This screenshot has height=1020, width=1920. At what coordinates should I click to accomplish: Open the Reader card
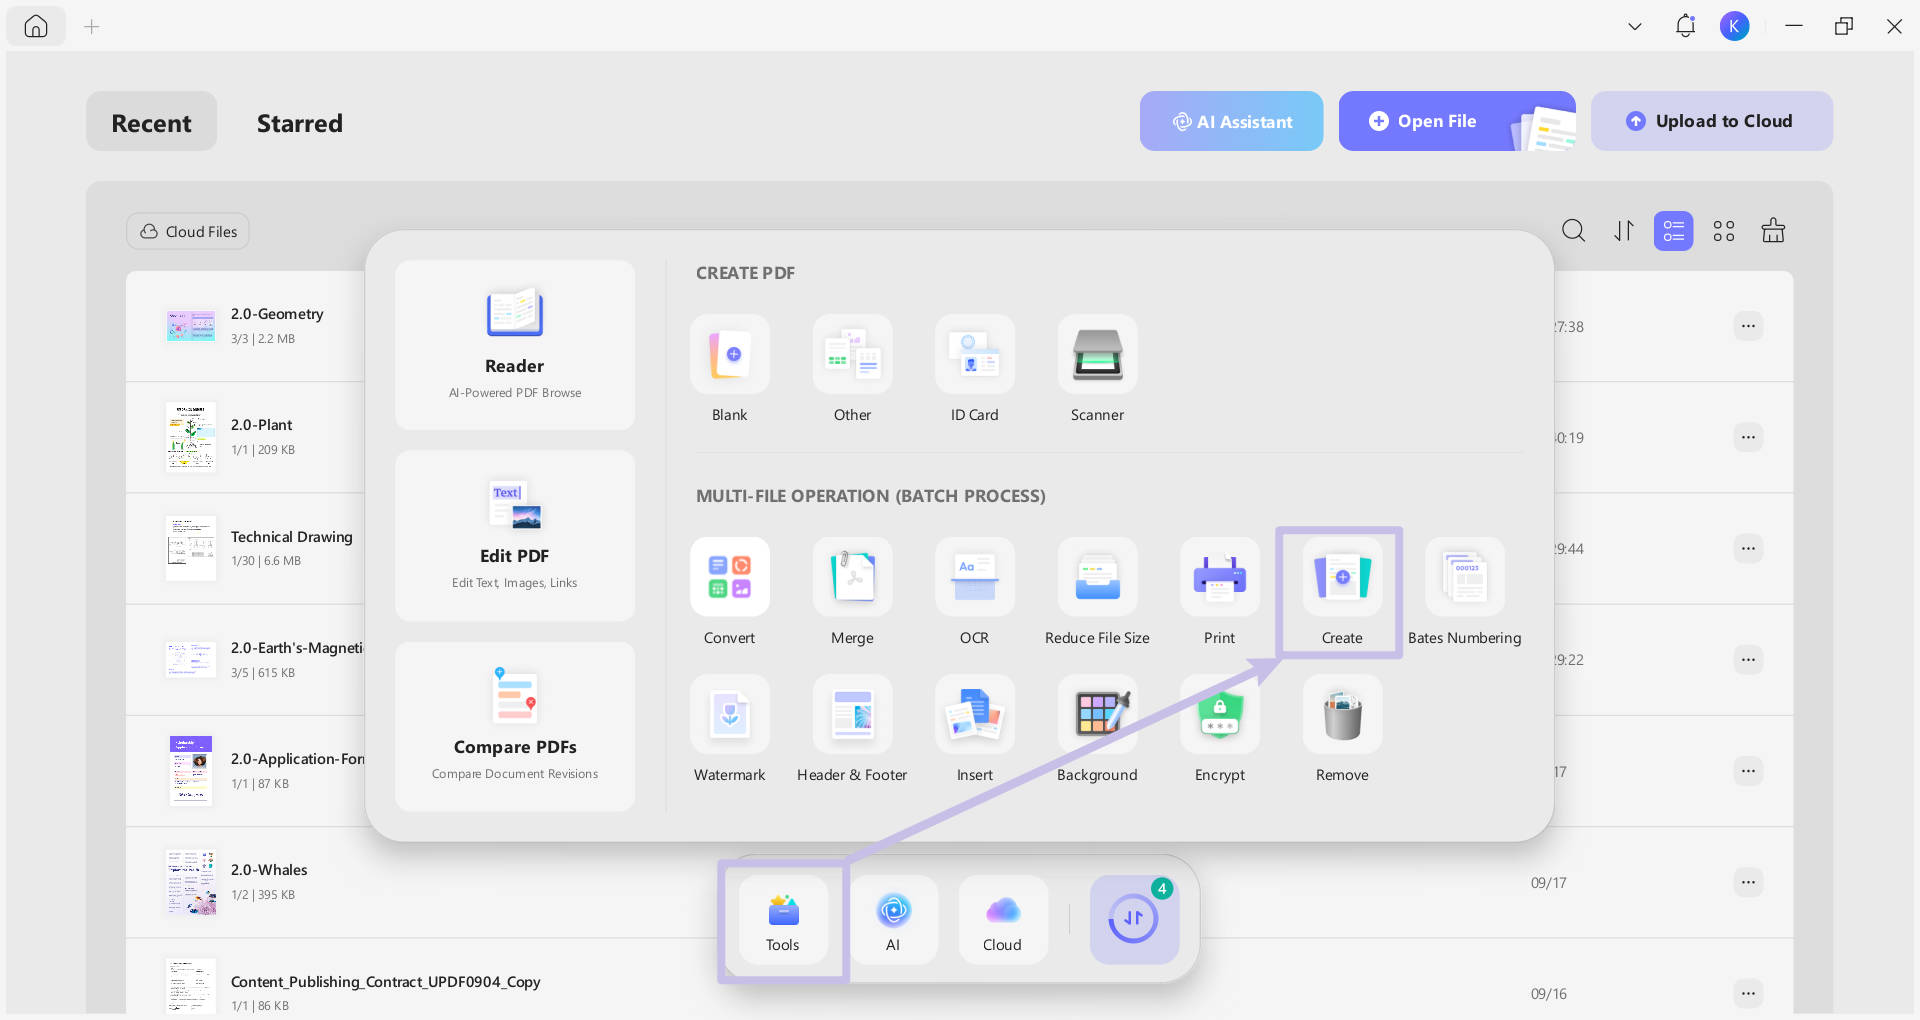tap(515, 345)
